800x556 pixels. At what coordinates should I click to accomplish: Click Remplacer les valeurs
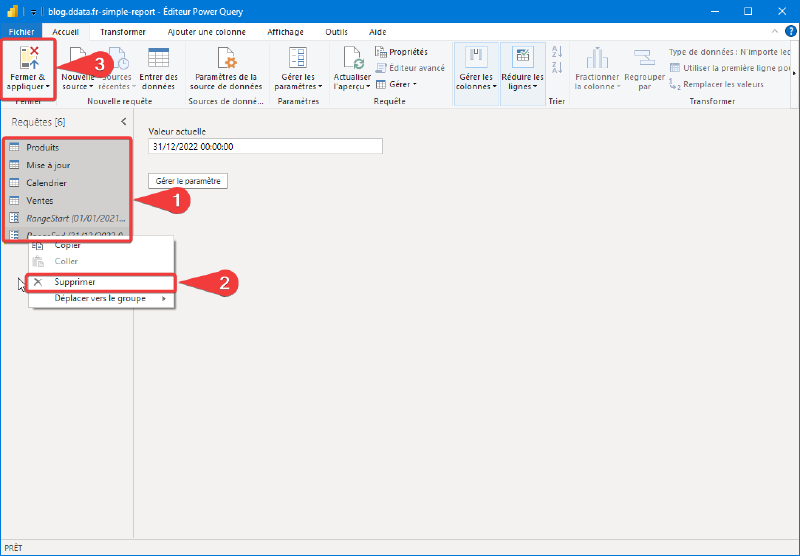(716, 84)
